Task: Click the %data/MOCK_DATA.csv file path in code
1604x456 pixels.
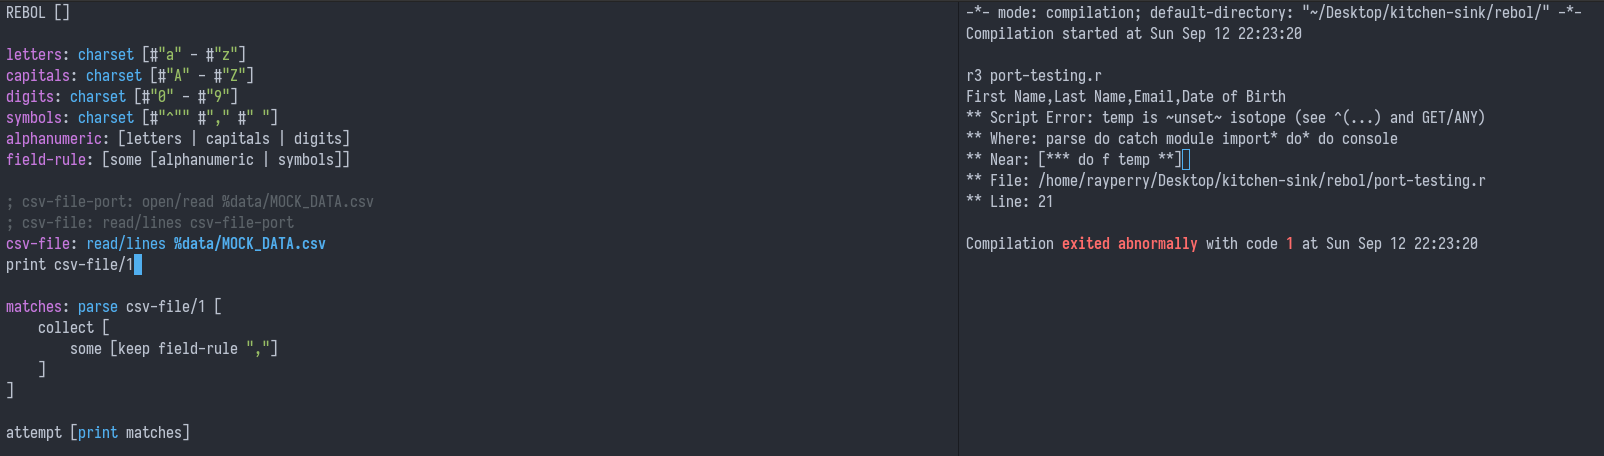Action: [x=249, y=244]
